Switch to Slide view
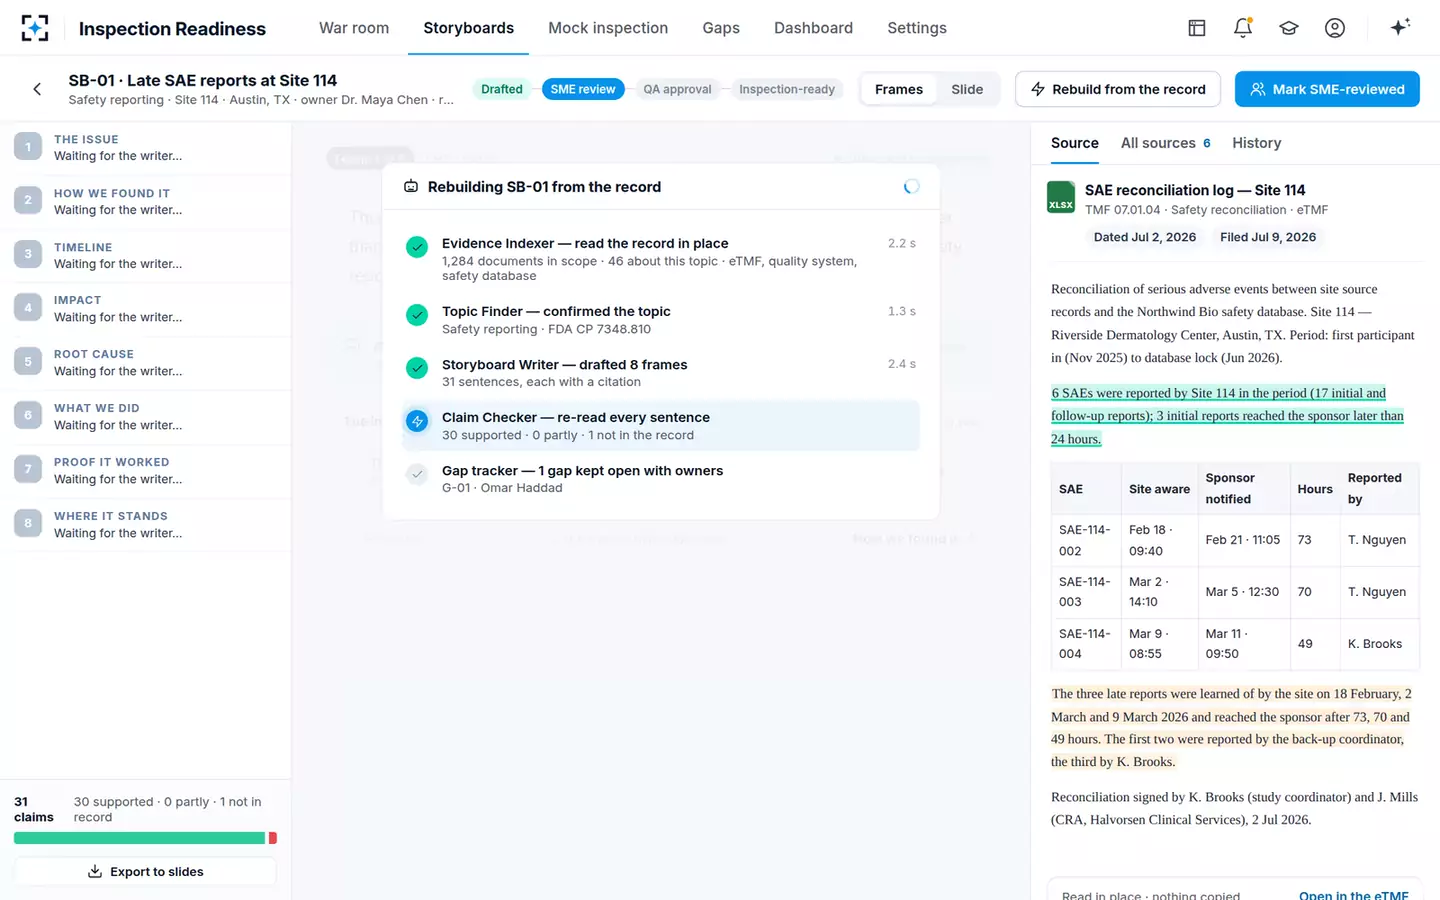This screenshot has height=900, width=1440. tap(967, 89)
